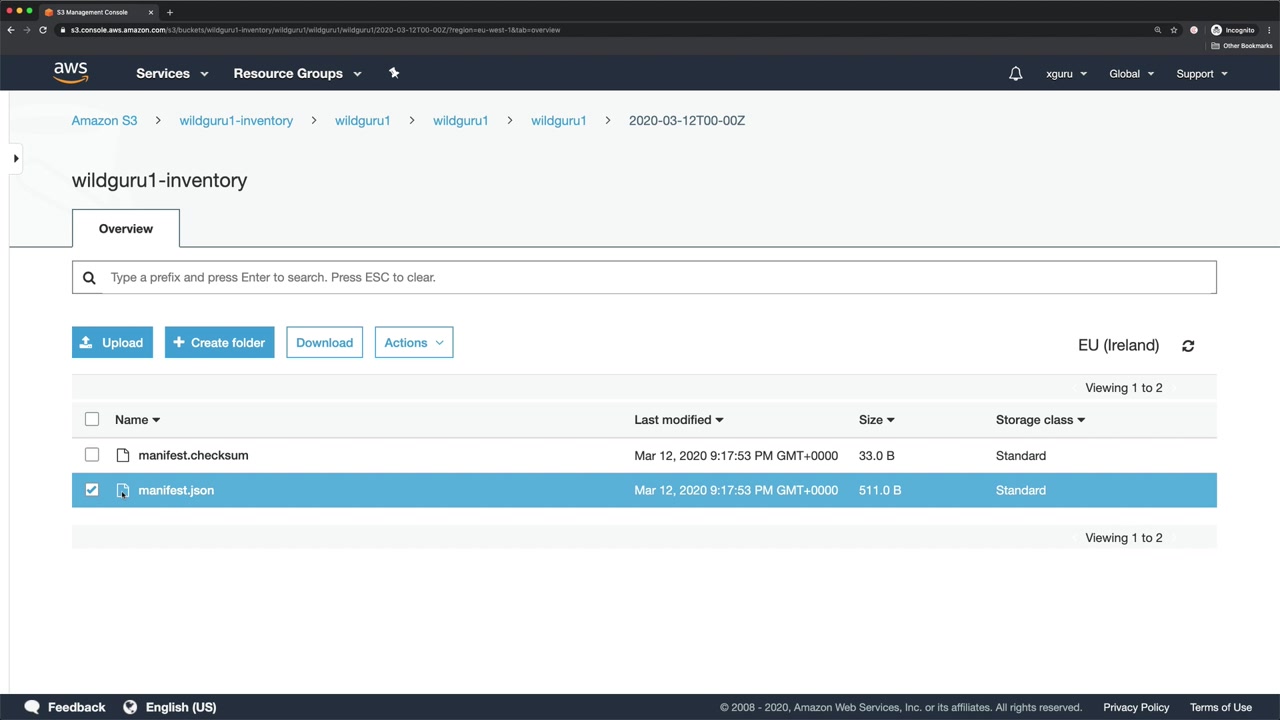Go back with the browser back arrow

11,30
